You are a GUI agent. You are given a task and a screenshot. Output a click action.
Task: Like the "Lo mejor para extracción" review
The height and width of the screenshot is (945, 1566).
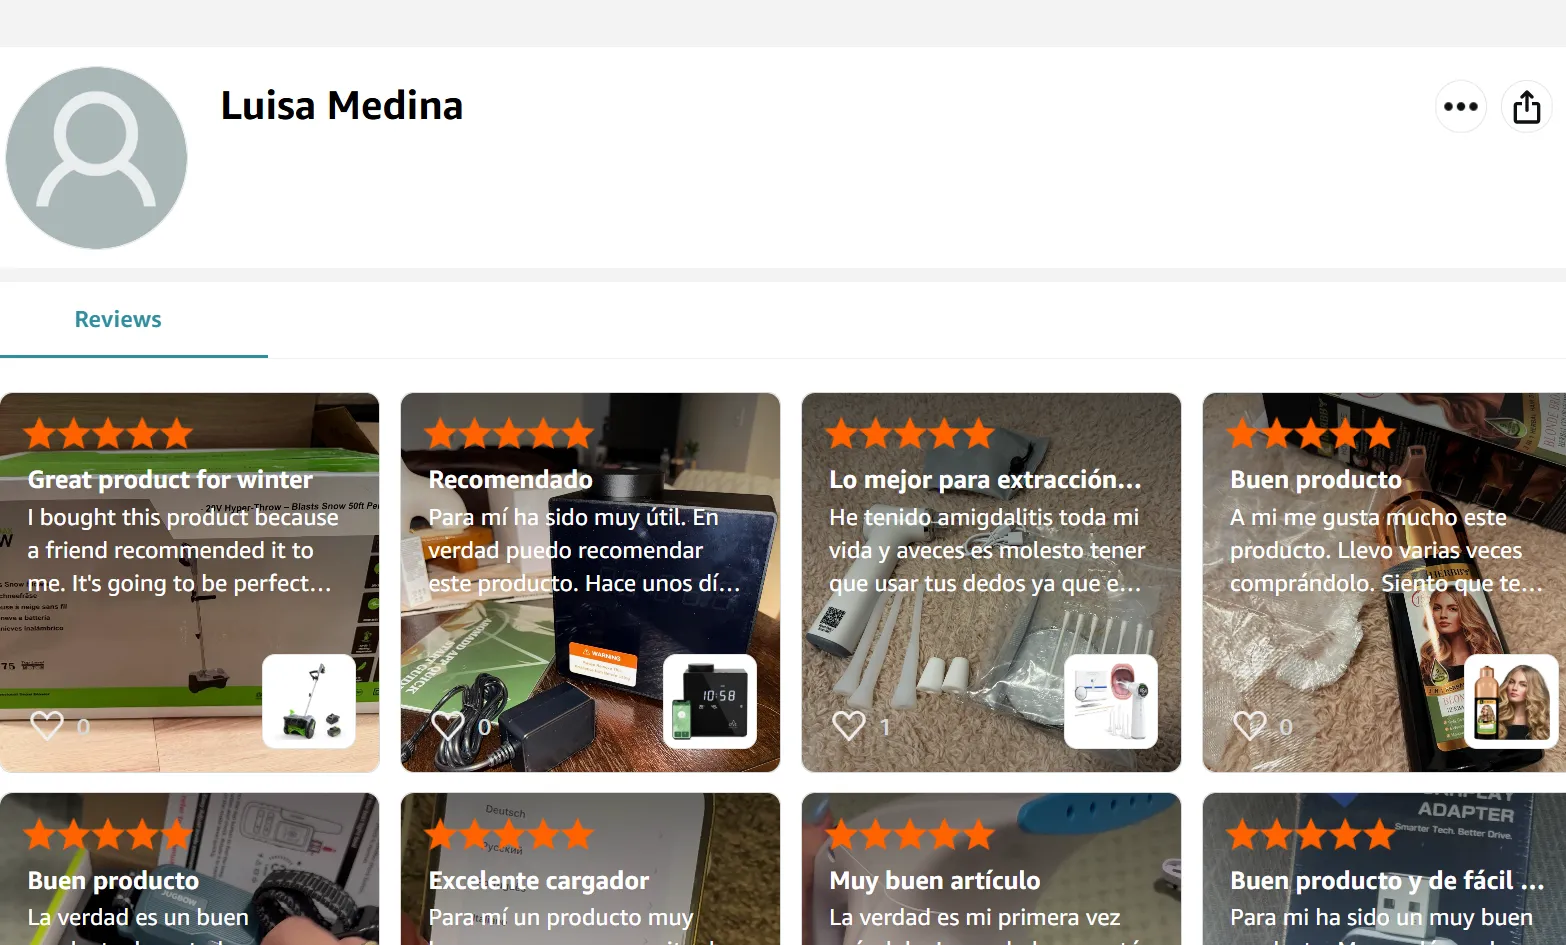coord(849,726)
